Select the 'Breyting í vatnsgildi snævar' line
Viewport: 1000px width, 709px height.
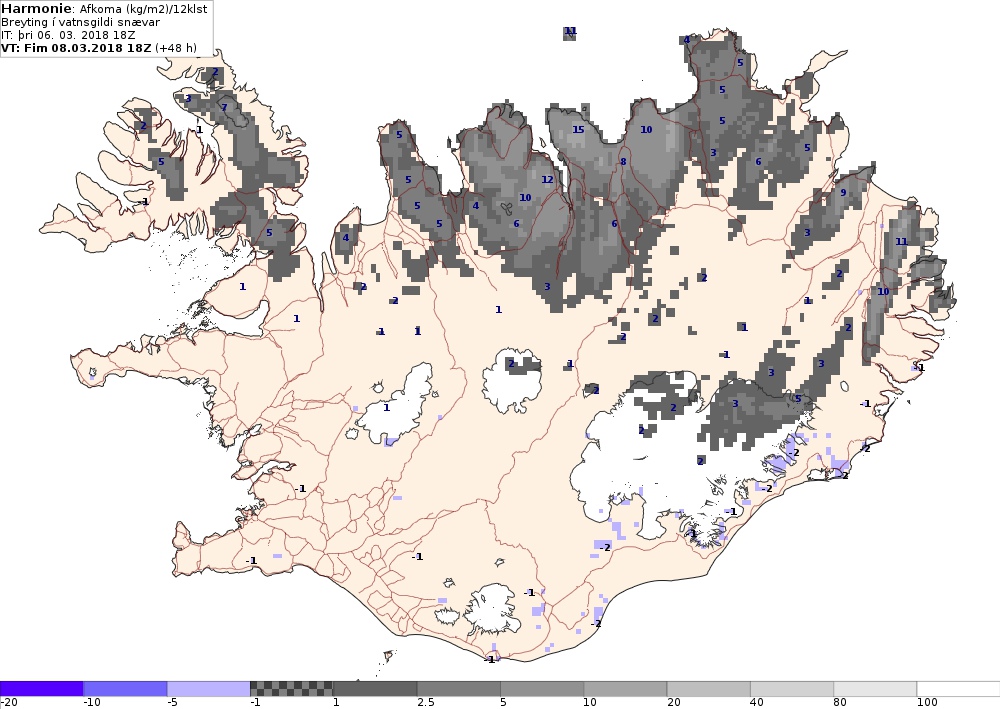click(80, 22)
